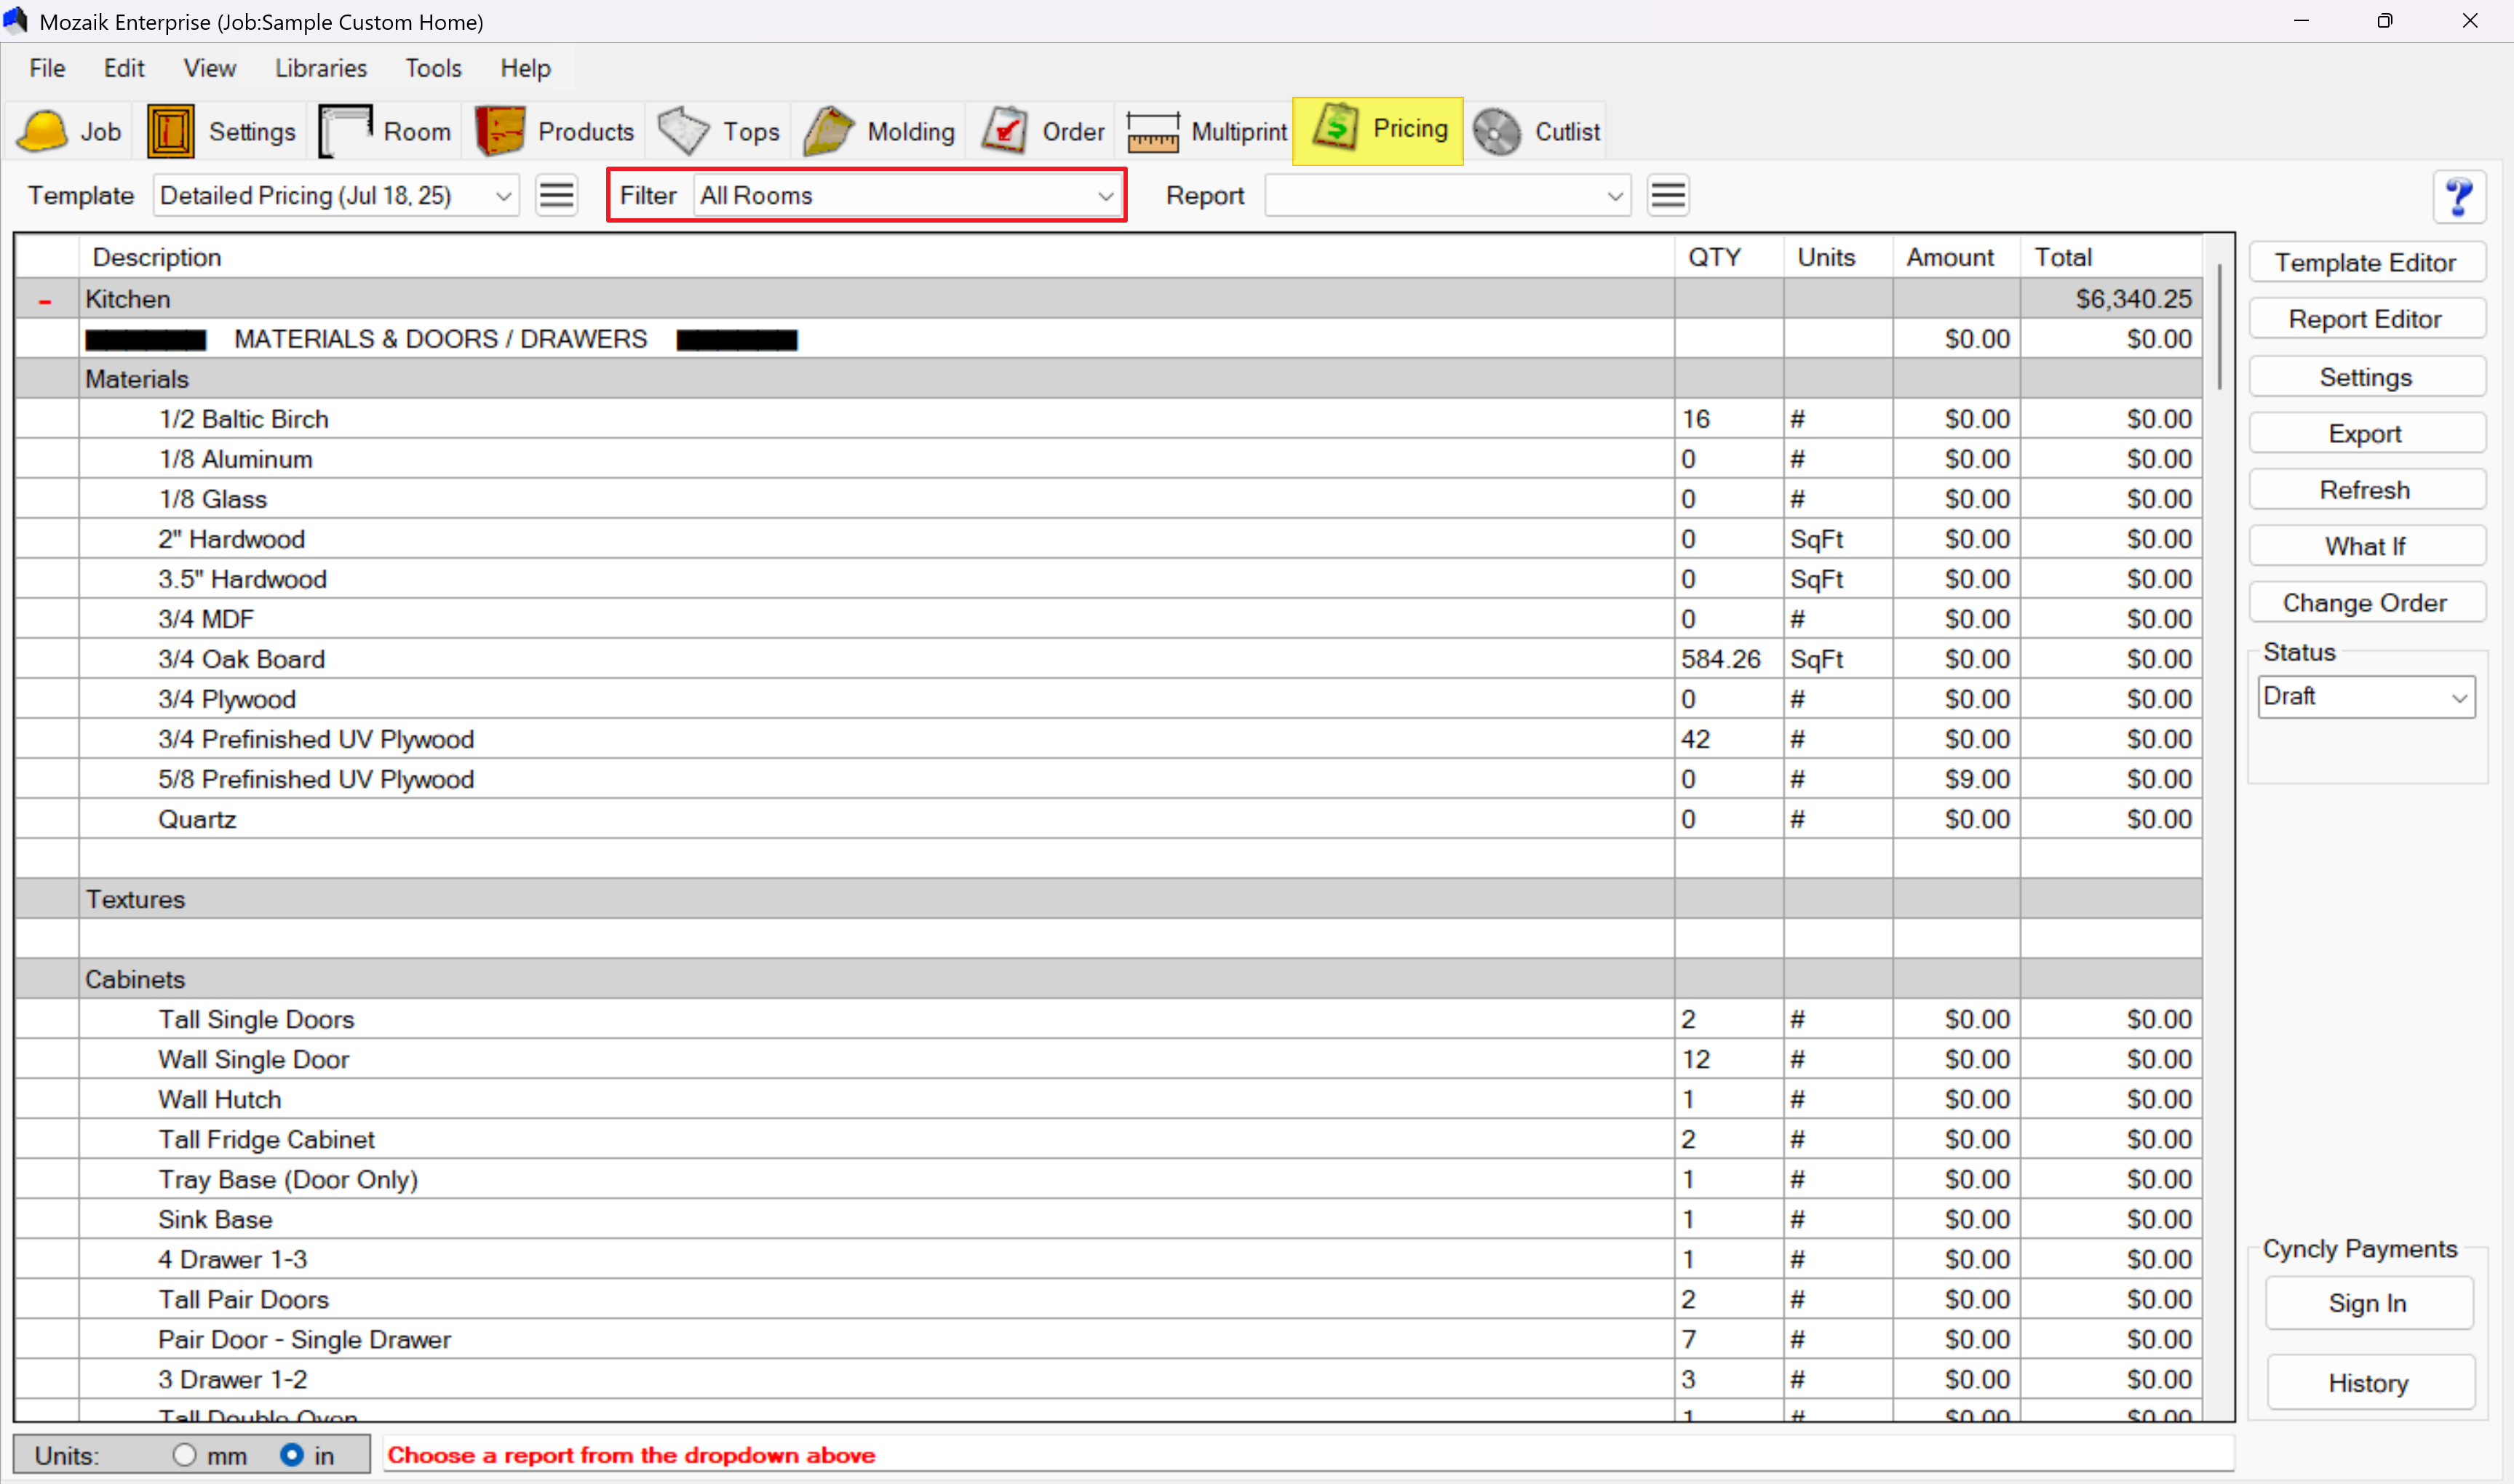Click the Settings toolbar icon
This screenshot has width=2514, height=1484.
(x=170, y=131)
